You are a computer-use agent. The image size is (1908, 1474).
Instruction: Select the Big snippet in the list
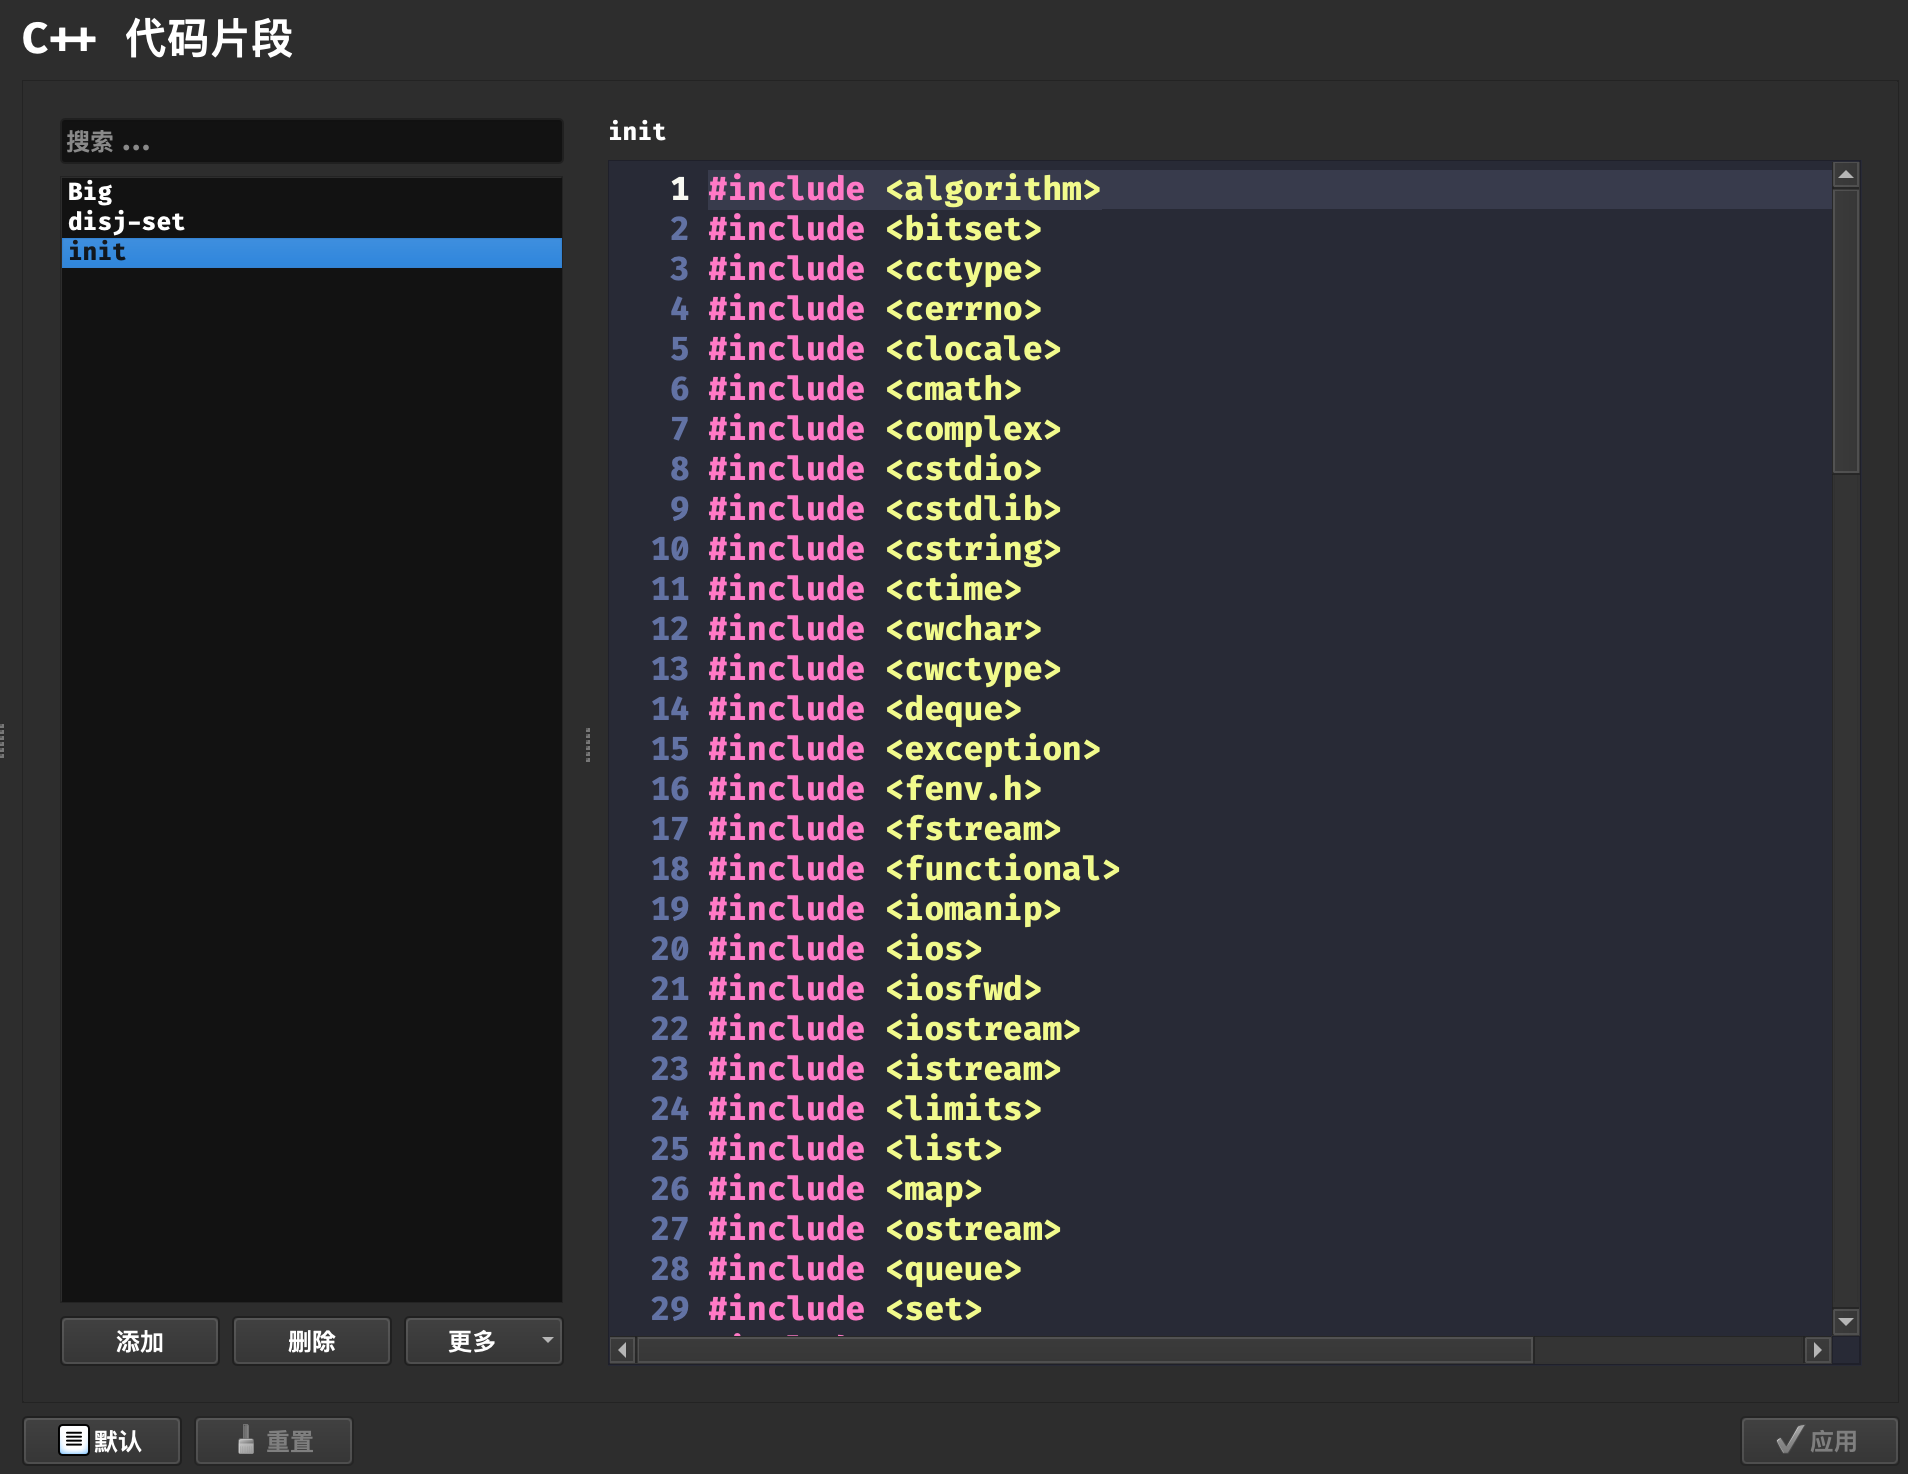(90, 191)
